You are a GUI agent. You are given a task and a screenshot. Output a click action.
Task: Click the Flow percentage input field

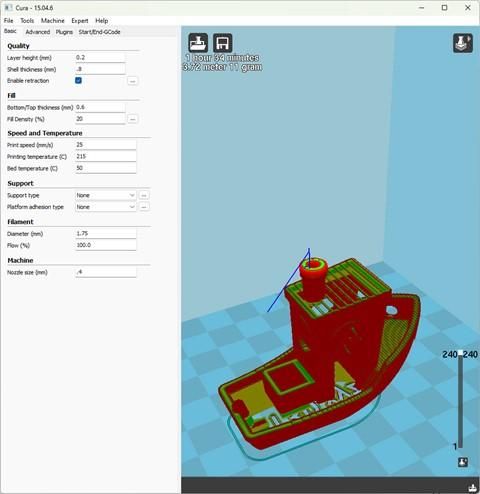(106, 245)
